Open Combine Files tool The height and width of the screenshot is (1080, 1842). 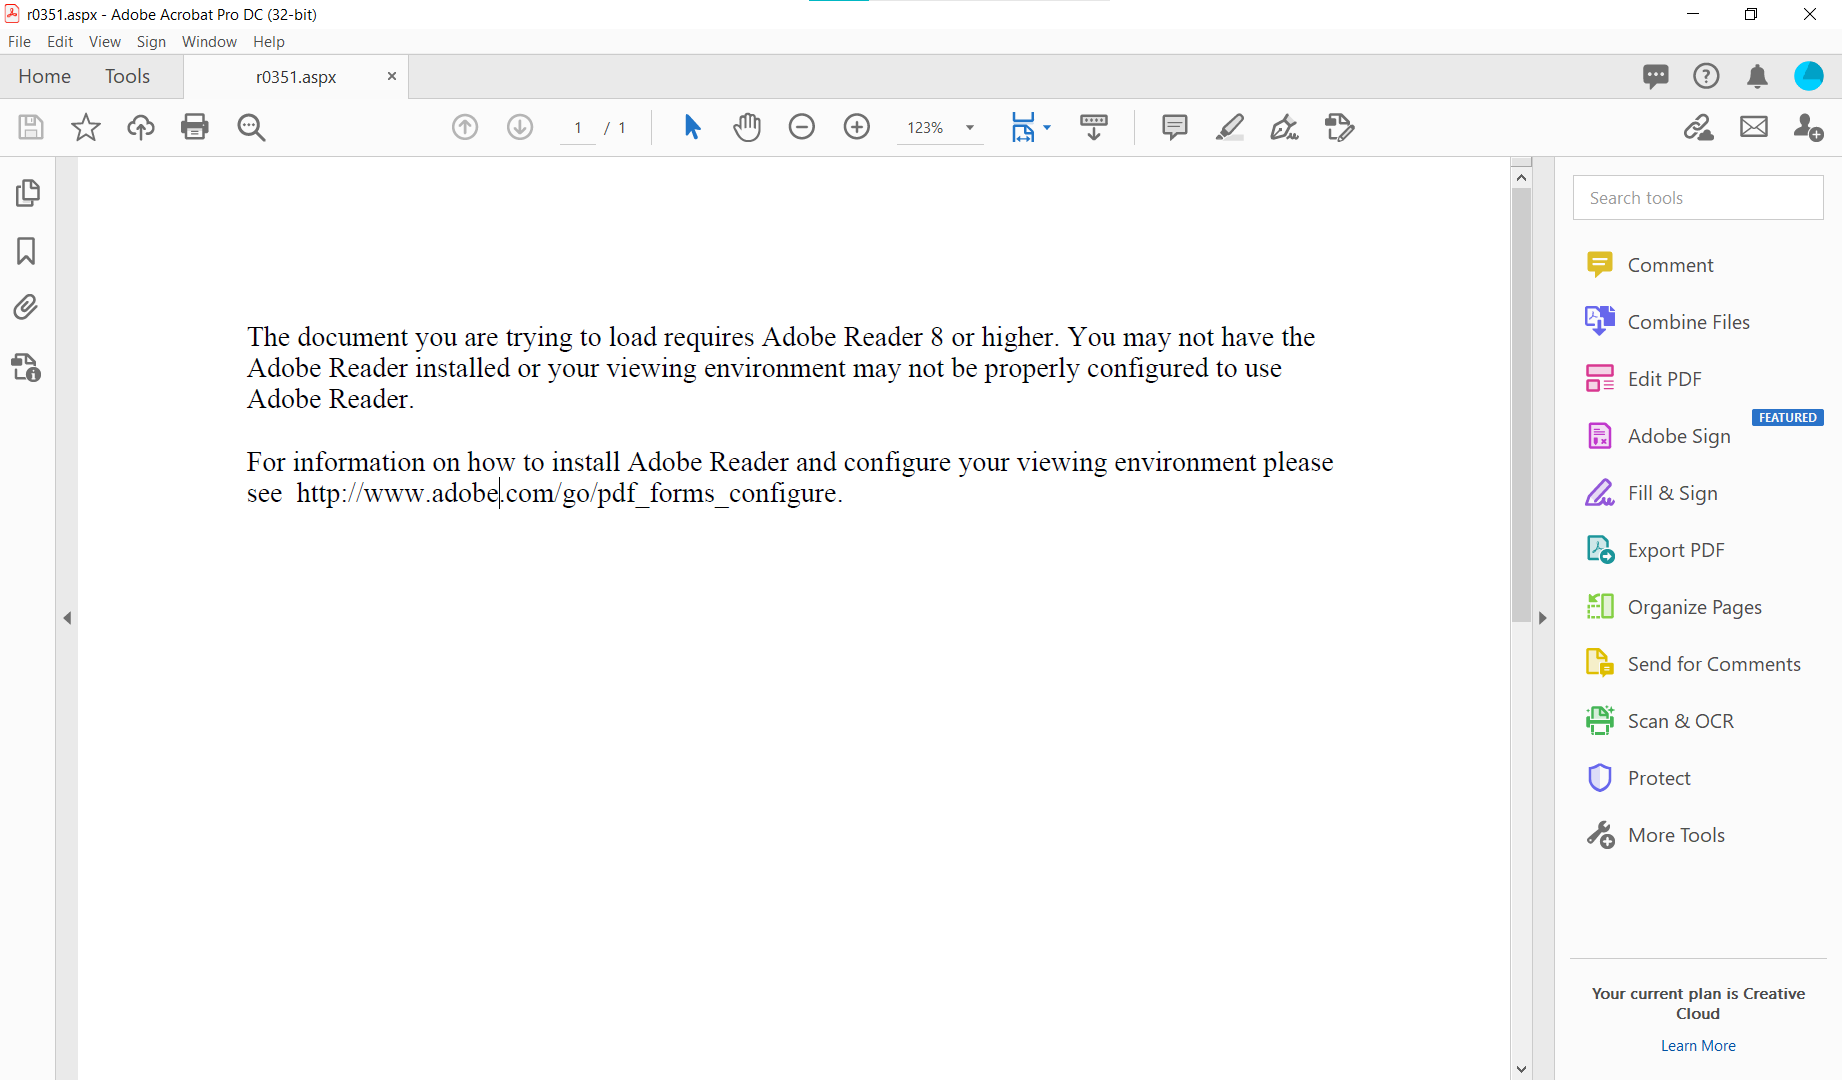(x=1668, y=322)
